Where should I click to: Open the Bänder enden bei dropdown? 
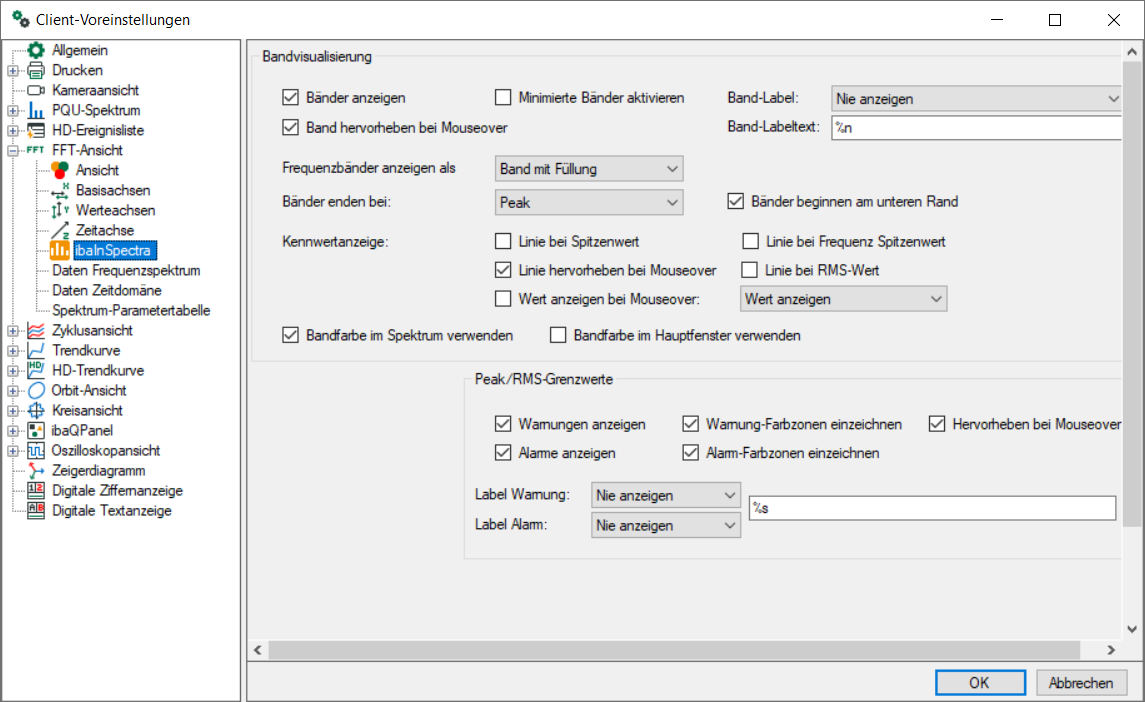point(589,202)
